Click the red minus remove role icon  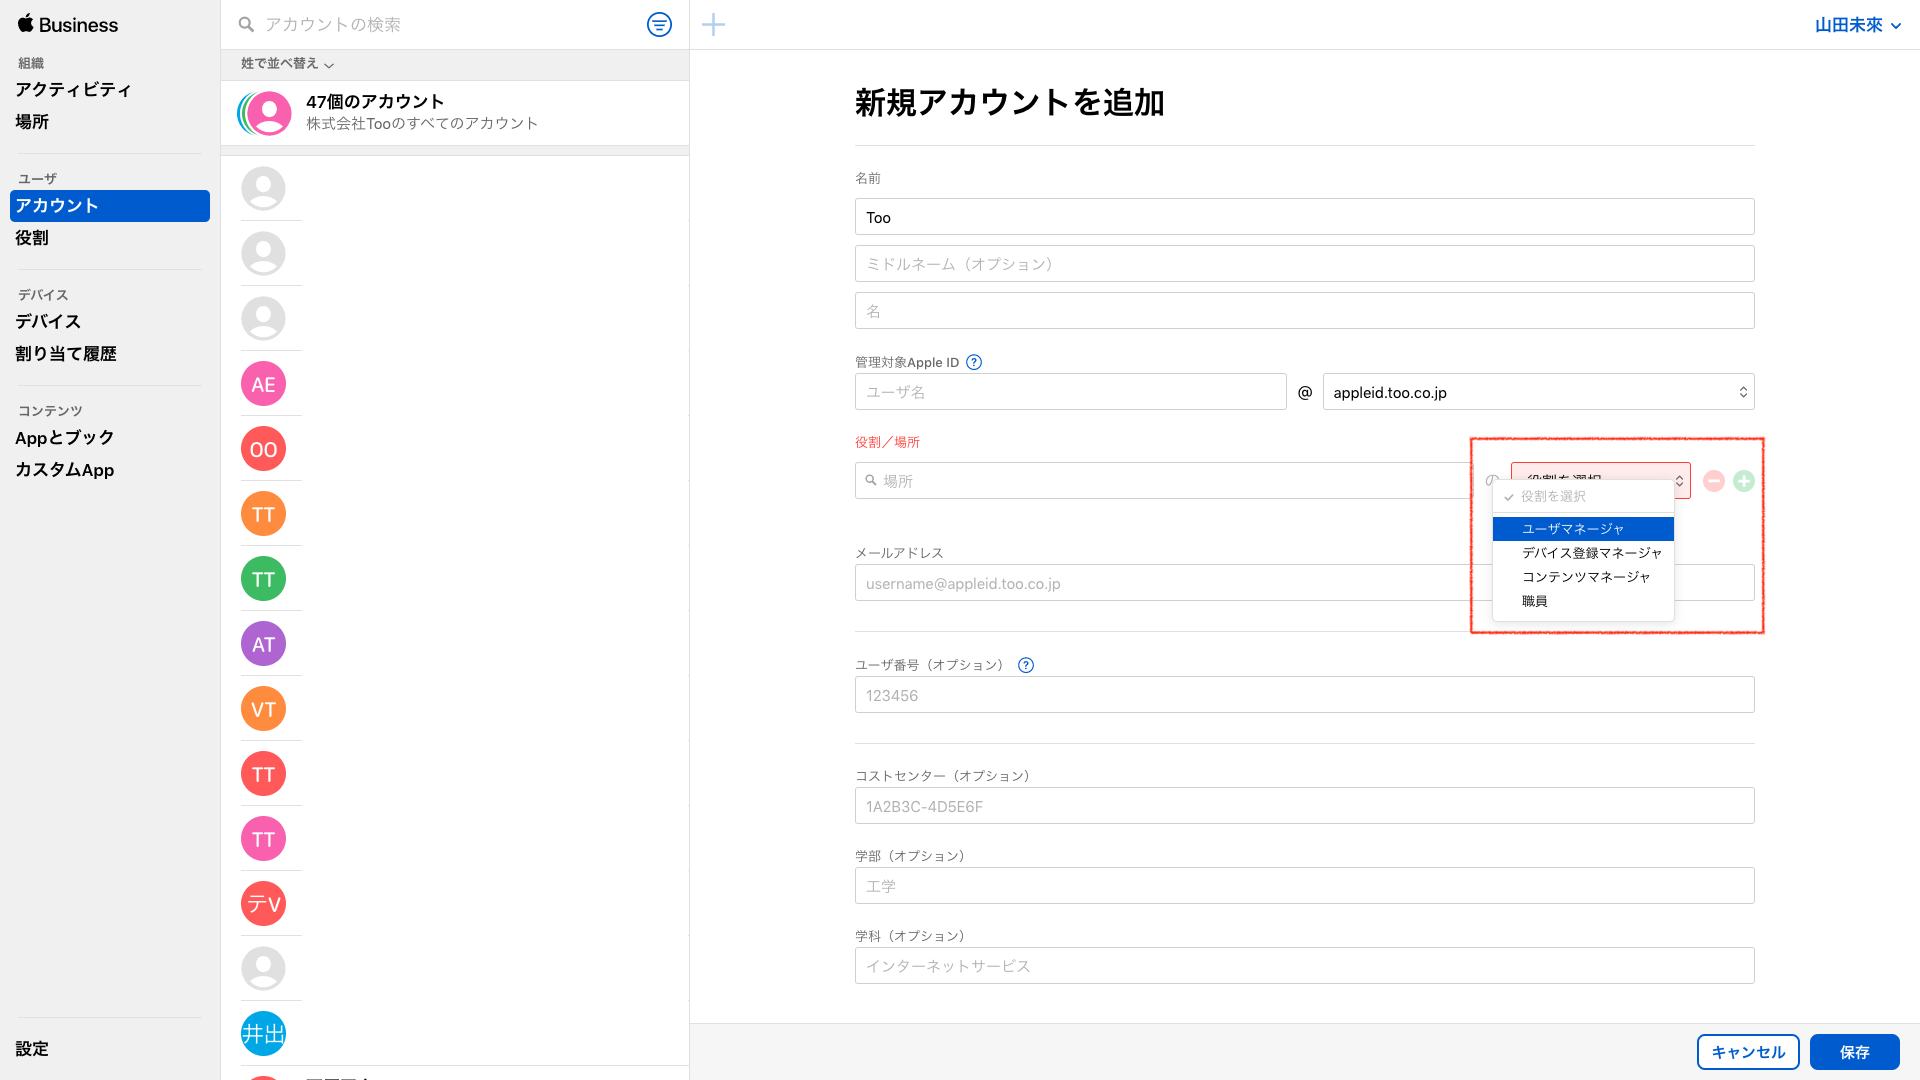pos(1714,481)
